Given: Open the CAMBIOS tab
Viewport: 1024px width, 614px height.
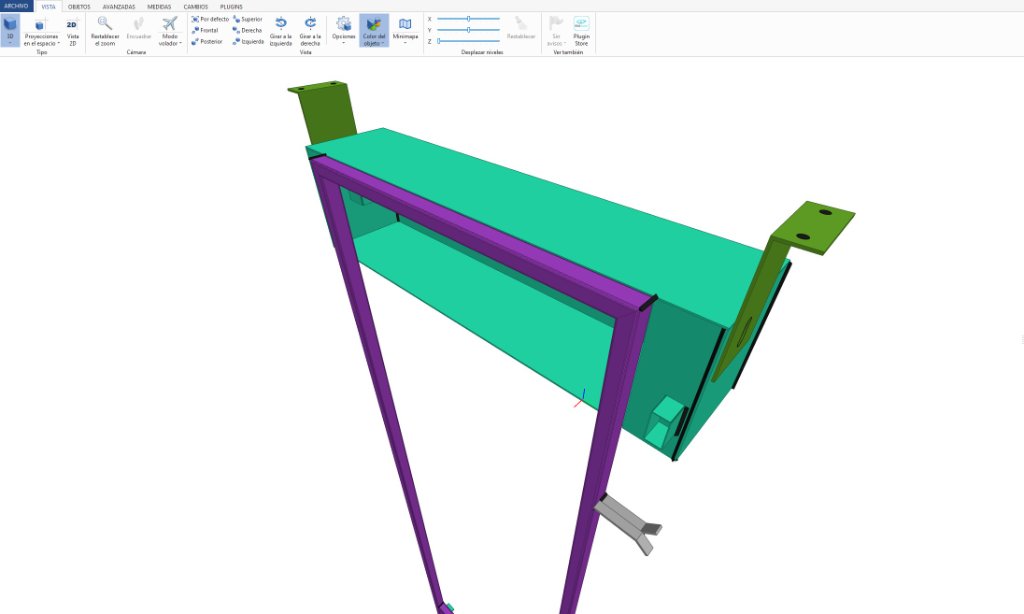Looking at the screenshot, I should [x=196, y=7].
